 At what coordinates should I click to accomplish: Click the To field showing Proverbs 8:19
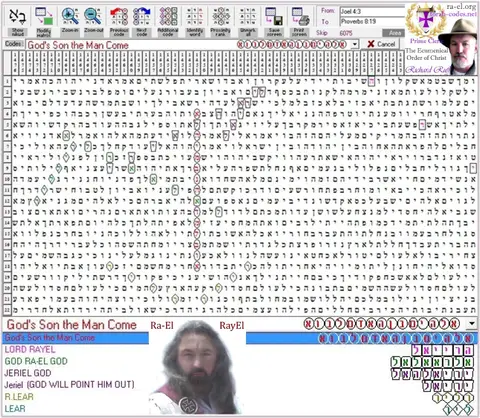pos(372,22)
